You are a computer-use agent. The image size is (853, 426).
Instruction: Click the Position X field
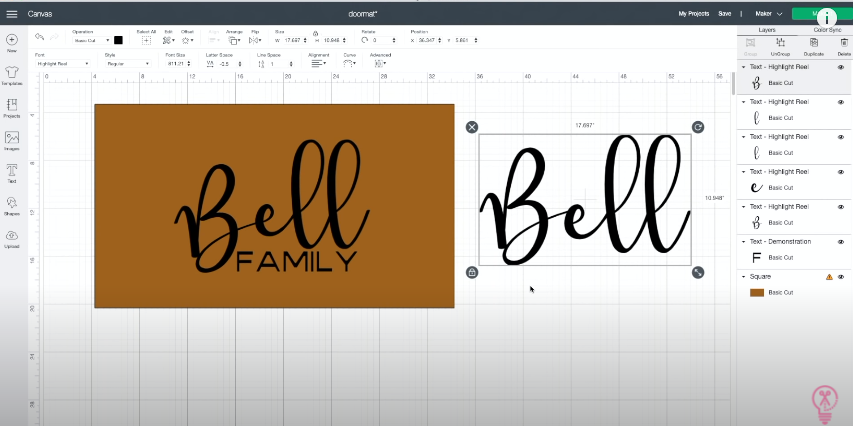pyautogui.click(x=429, y=40)
